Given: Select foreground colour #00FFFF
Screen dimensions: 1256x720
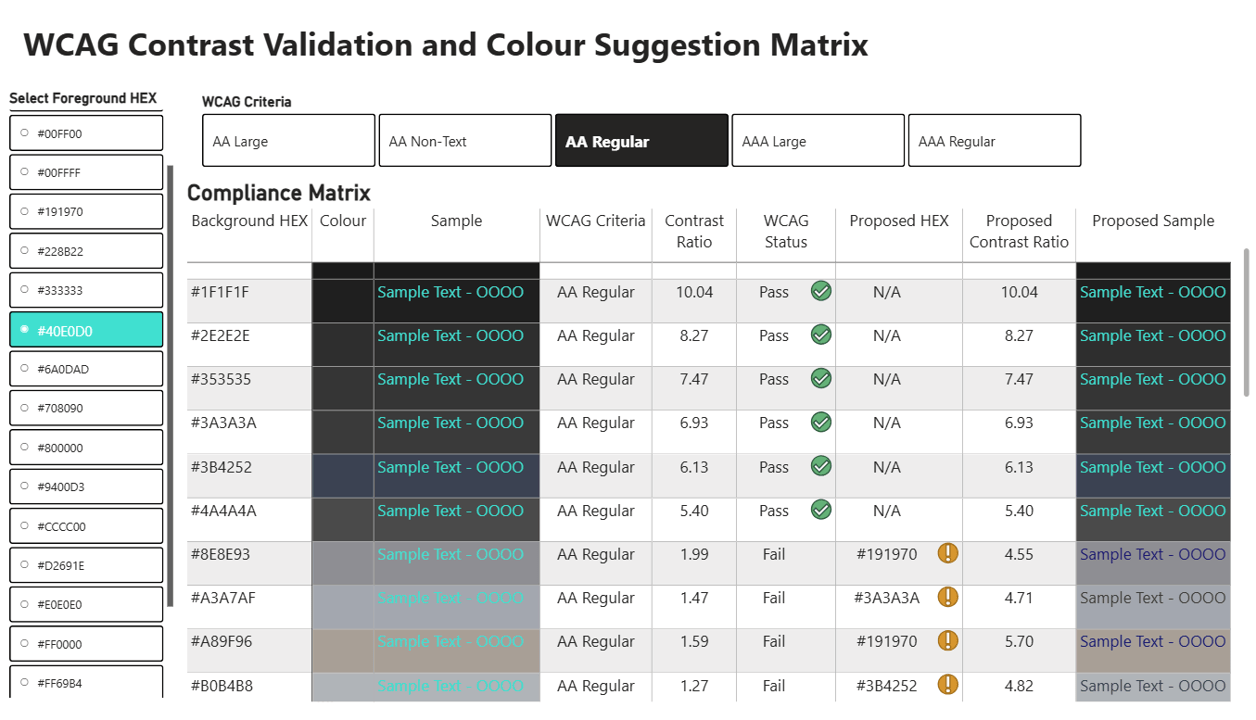Looking at the screenshot, I should (x=86, y=172).
